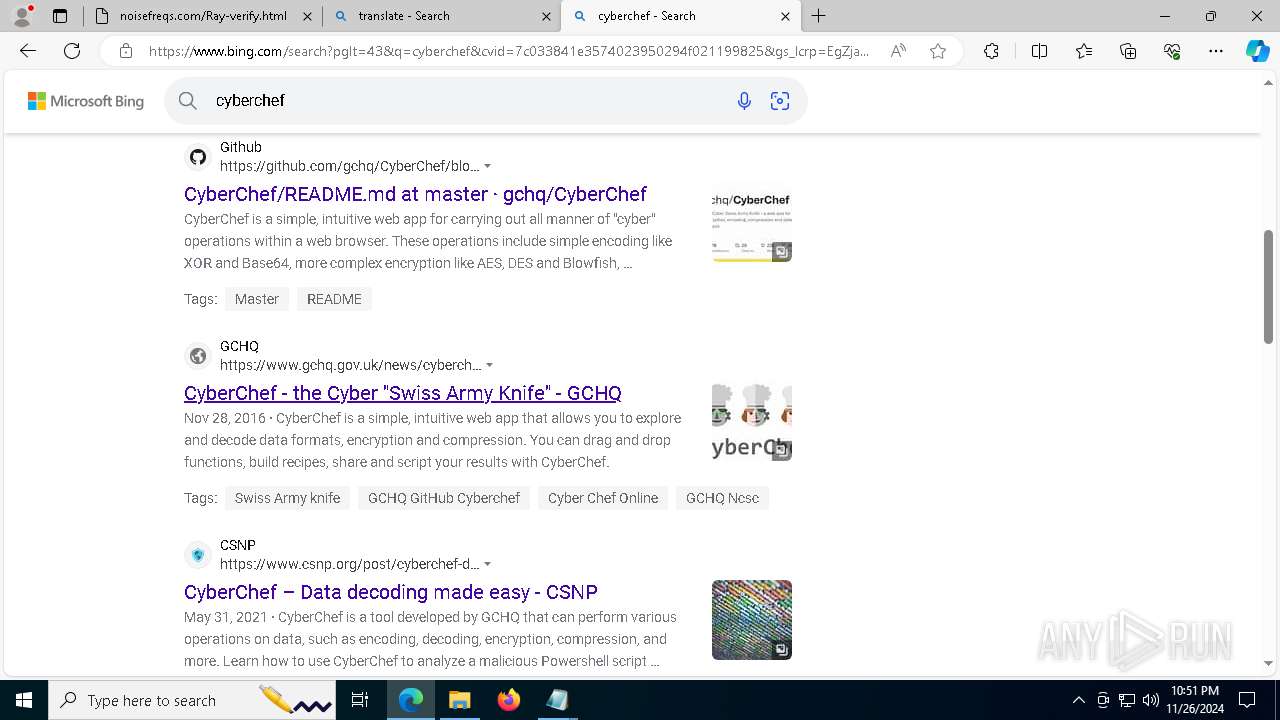Search using the visual search camera icon
Screen dimensions: 1280x720
(x=780, y=101)
